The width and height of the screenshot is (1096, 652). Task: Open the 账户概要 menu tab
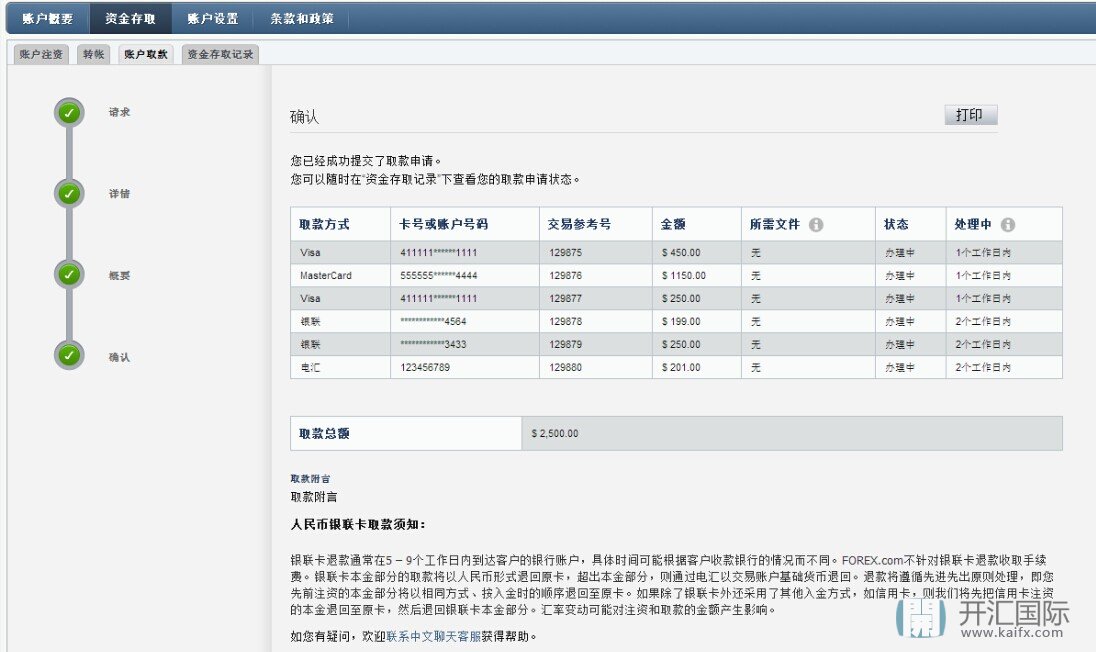point(47,18)
